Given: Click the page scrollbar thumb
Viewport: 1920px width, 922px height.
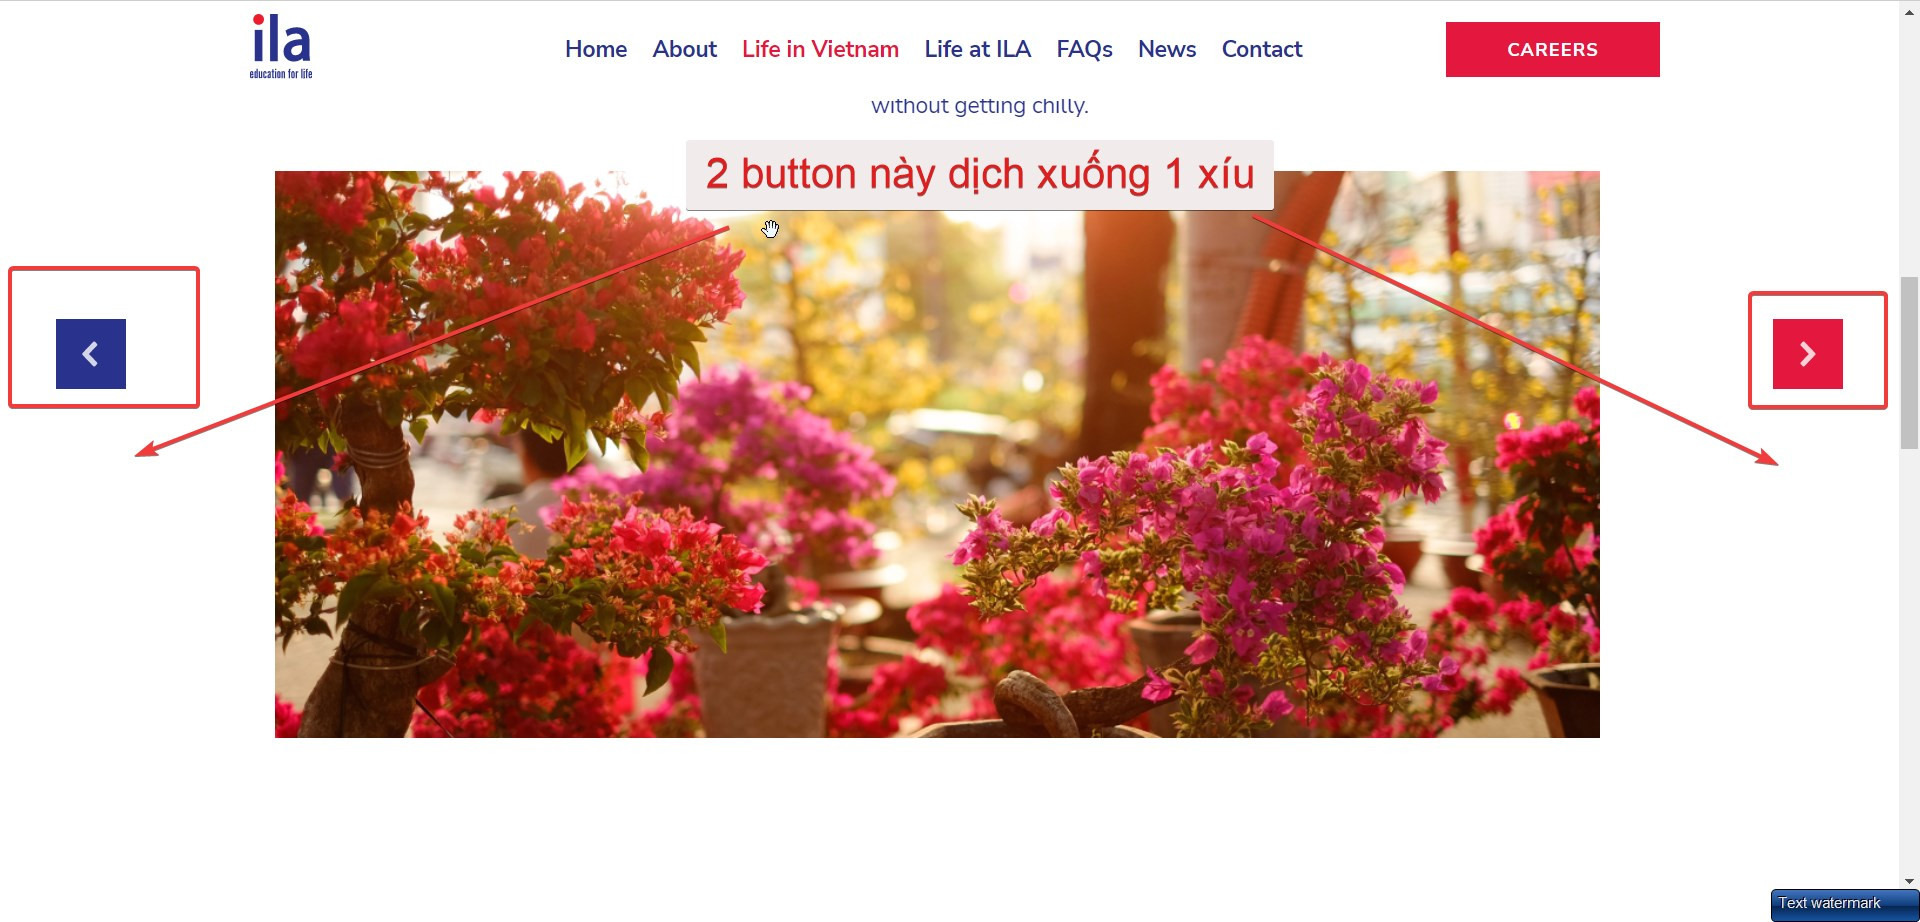Looking at the screenshot, I should (1909, 362).
